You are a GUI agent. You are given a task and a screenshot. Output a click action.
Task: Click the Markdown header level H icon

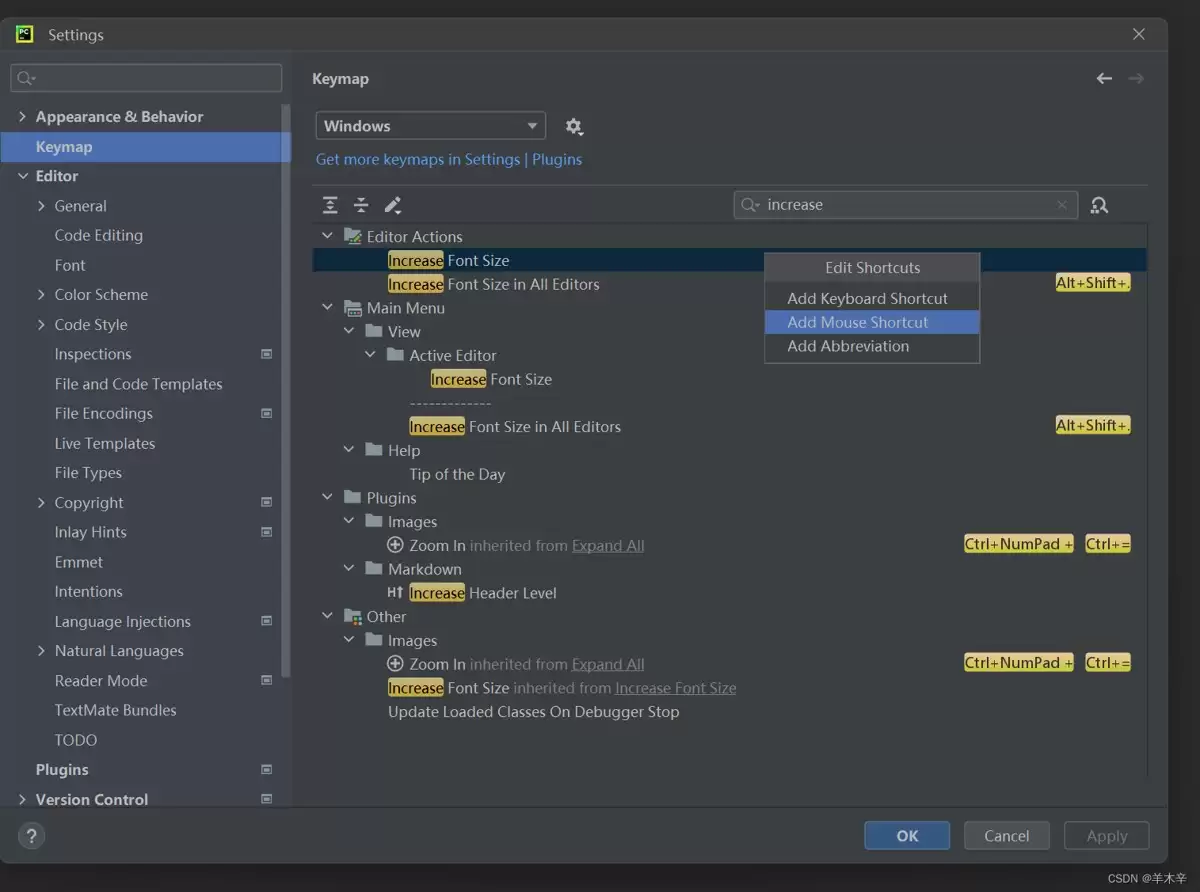click(x=395, y=592)
